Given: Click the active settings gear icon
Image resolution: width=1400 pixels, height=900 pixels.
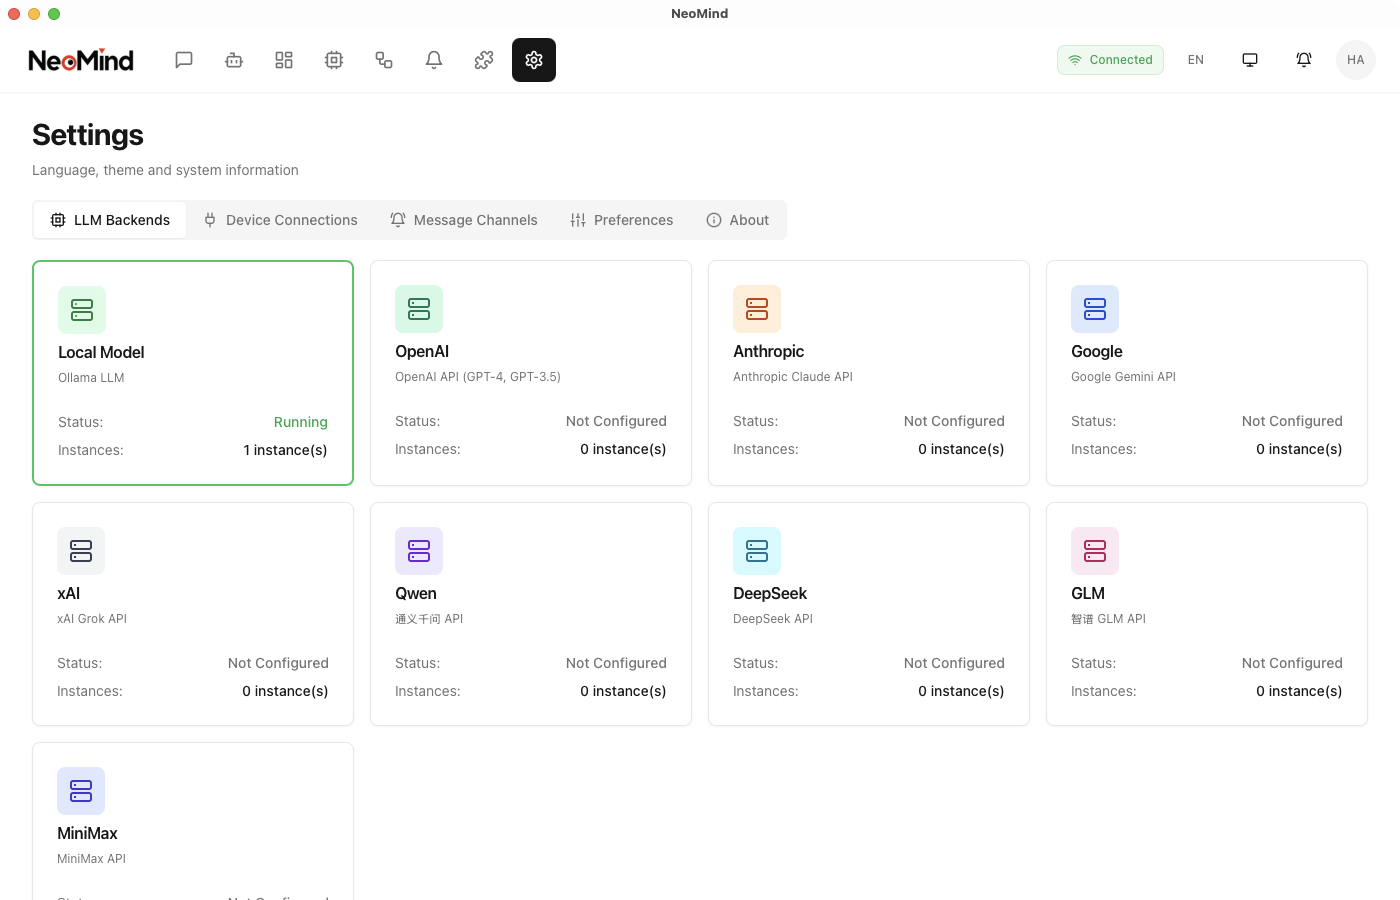Looking at the screenshot, I should point(534,60).
